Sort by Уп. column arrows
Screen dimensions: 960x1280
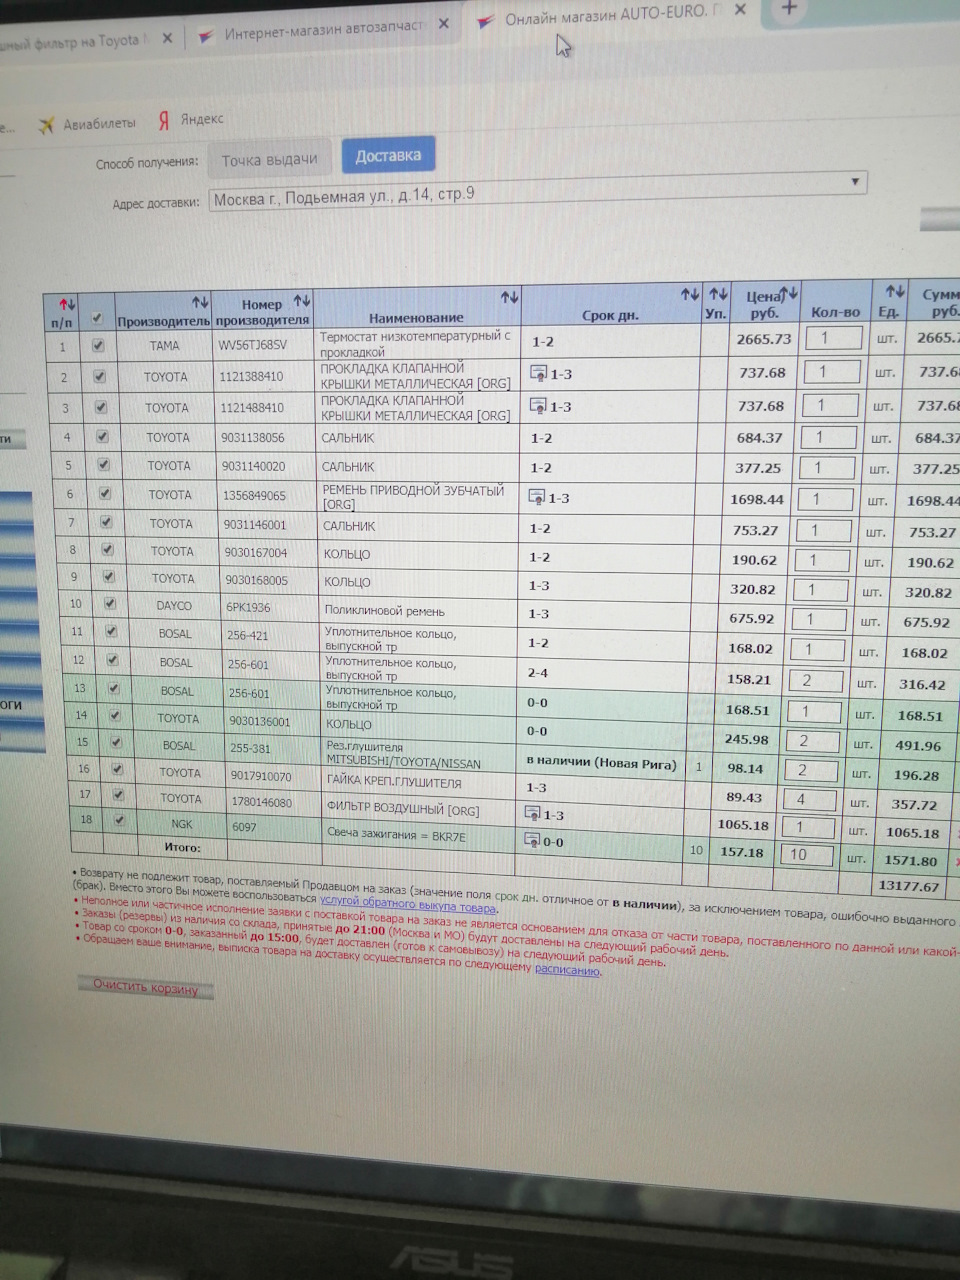(718, 294)
